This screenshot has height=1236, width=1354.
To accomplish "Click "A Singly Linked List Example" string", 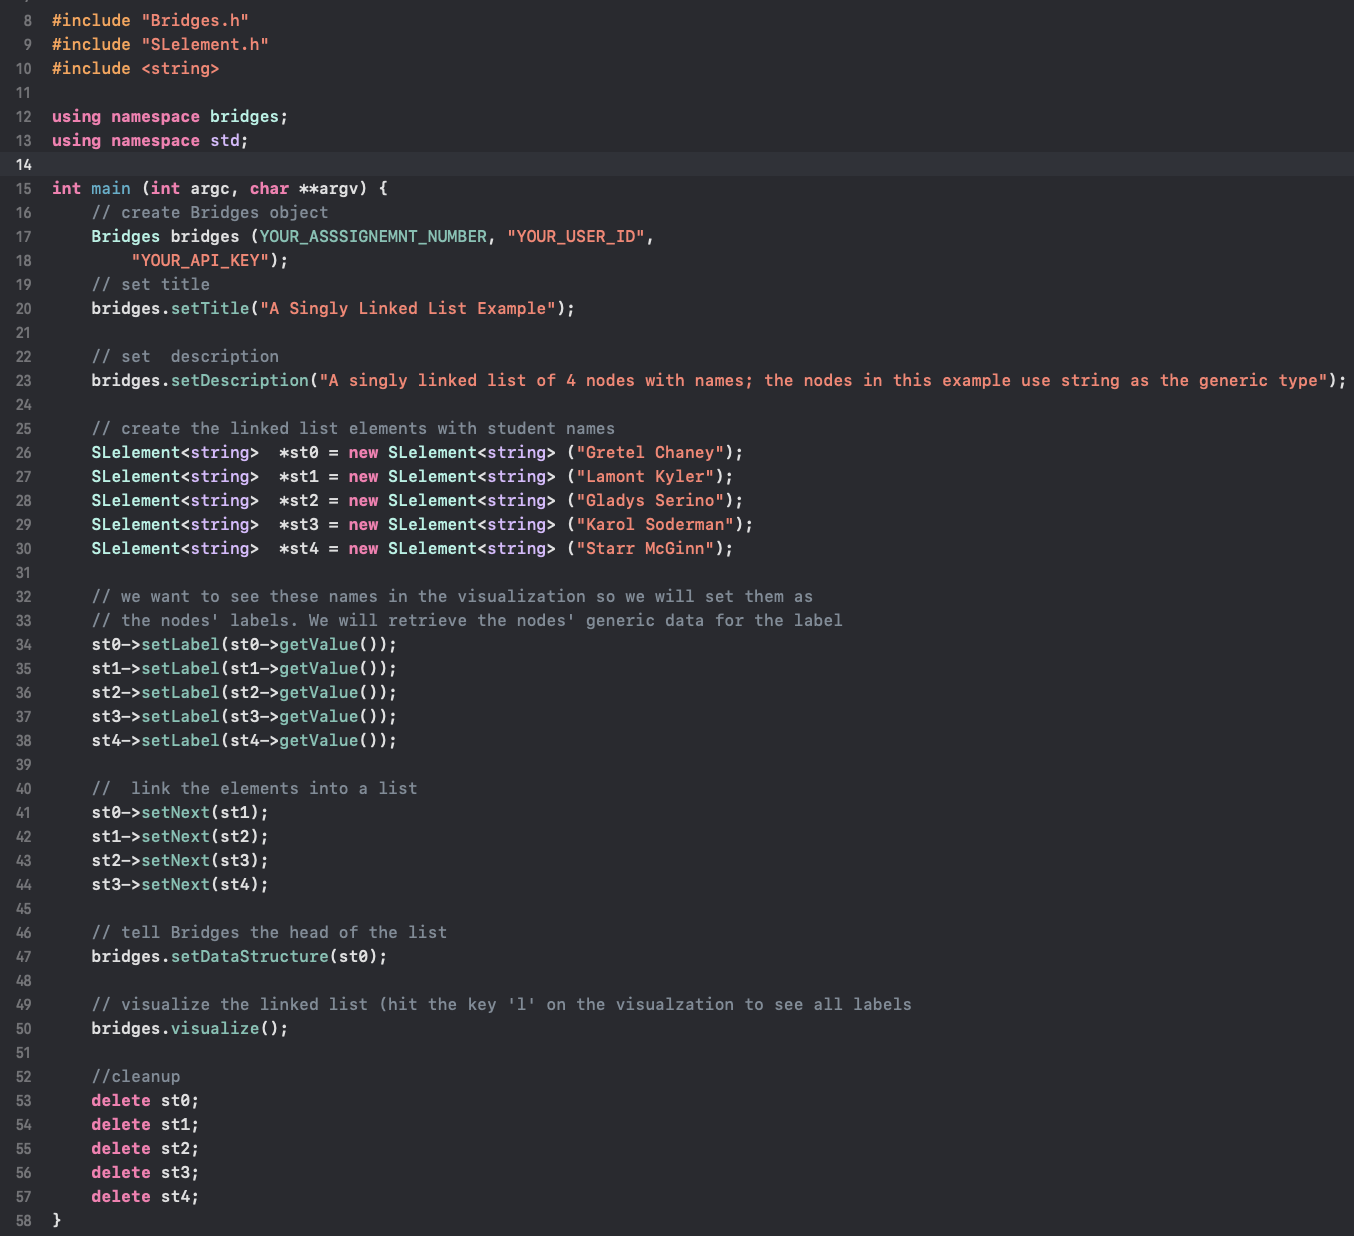I will coord(408,309).
